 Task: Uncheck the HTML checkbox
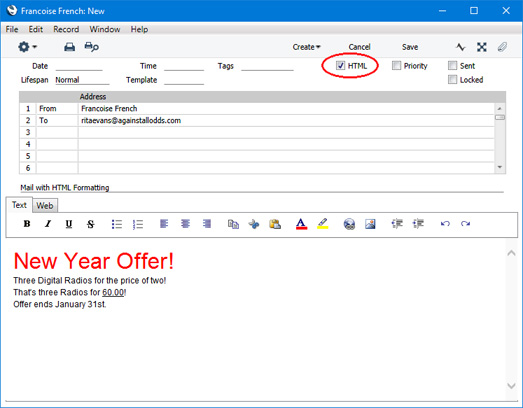coord(340,66)
